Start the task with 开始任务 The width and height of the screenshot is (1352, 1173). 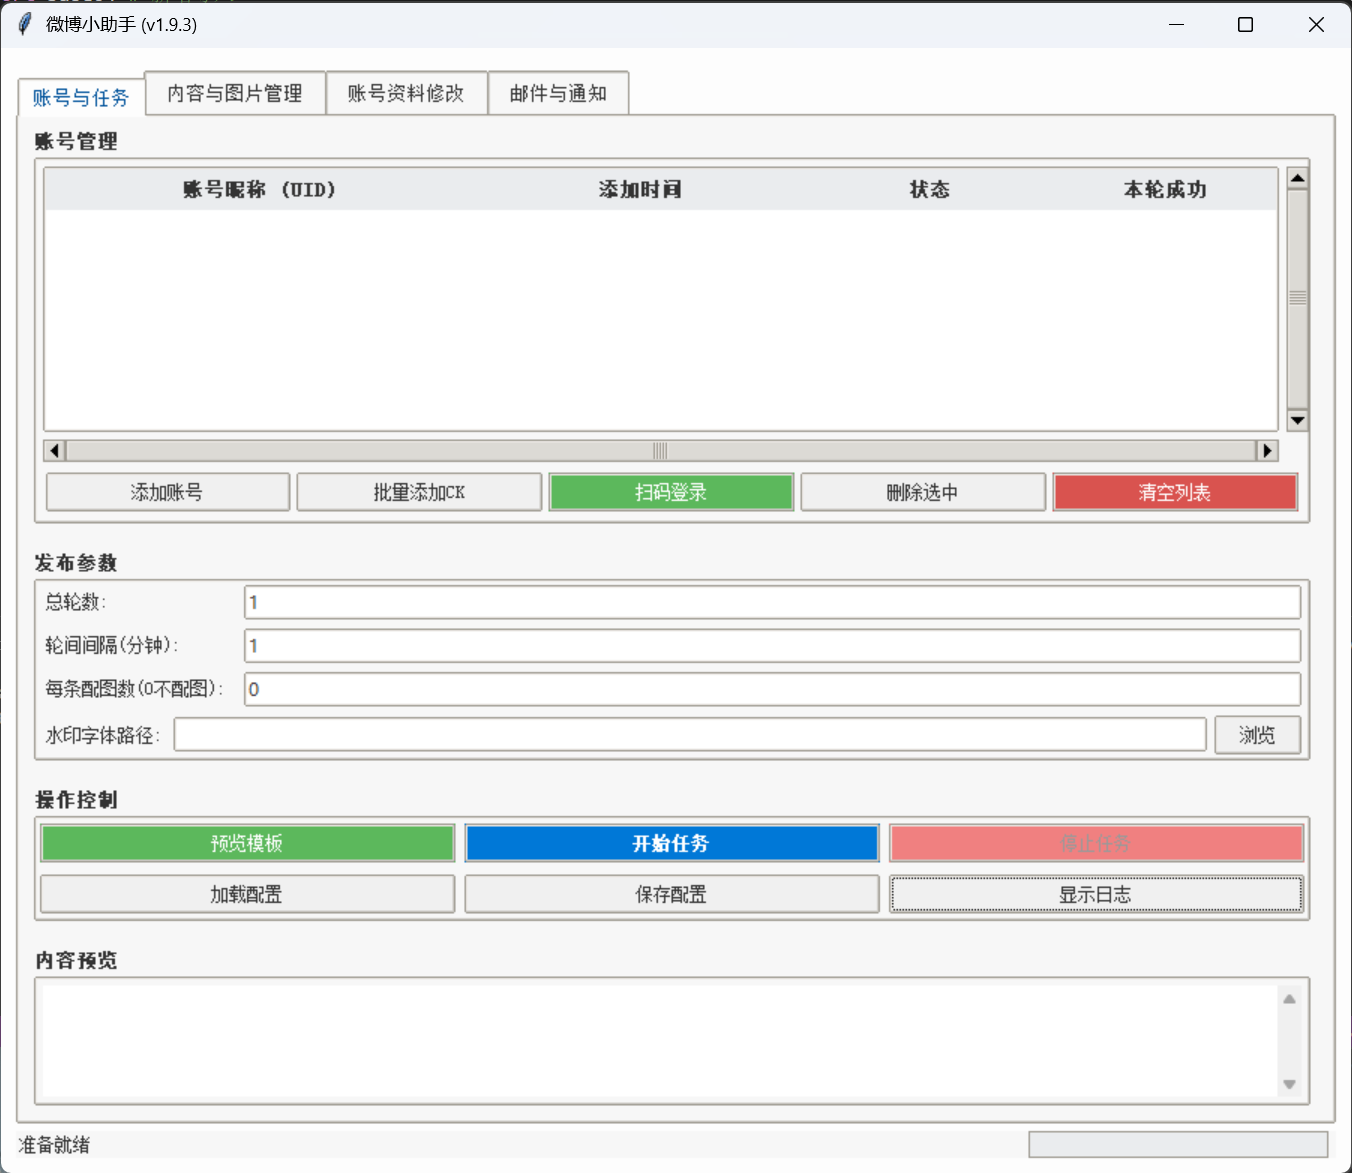click(671, 843)
